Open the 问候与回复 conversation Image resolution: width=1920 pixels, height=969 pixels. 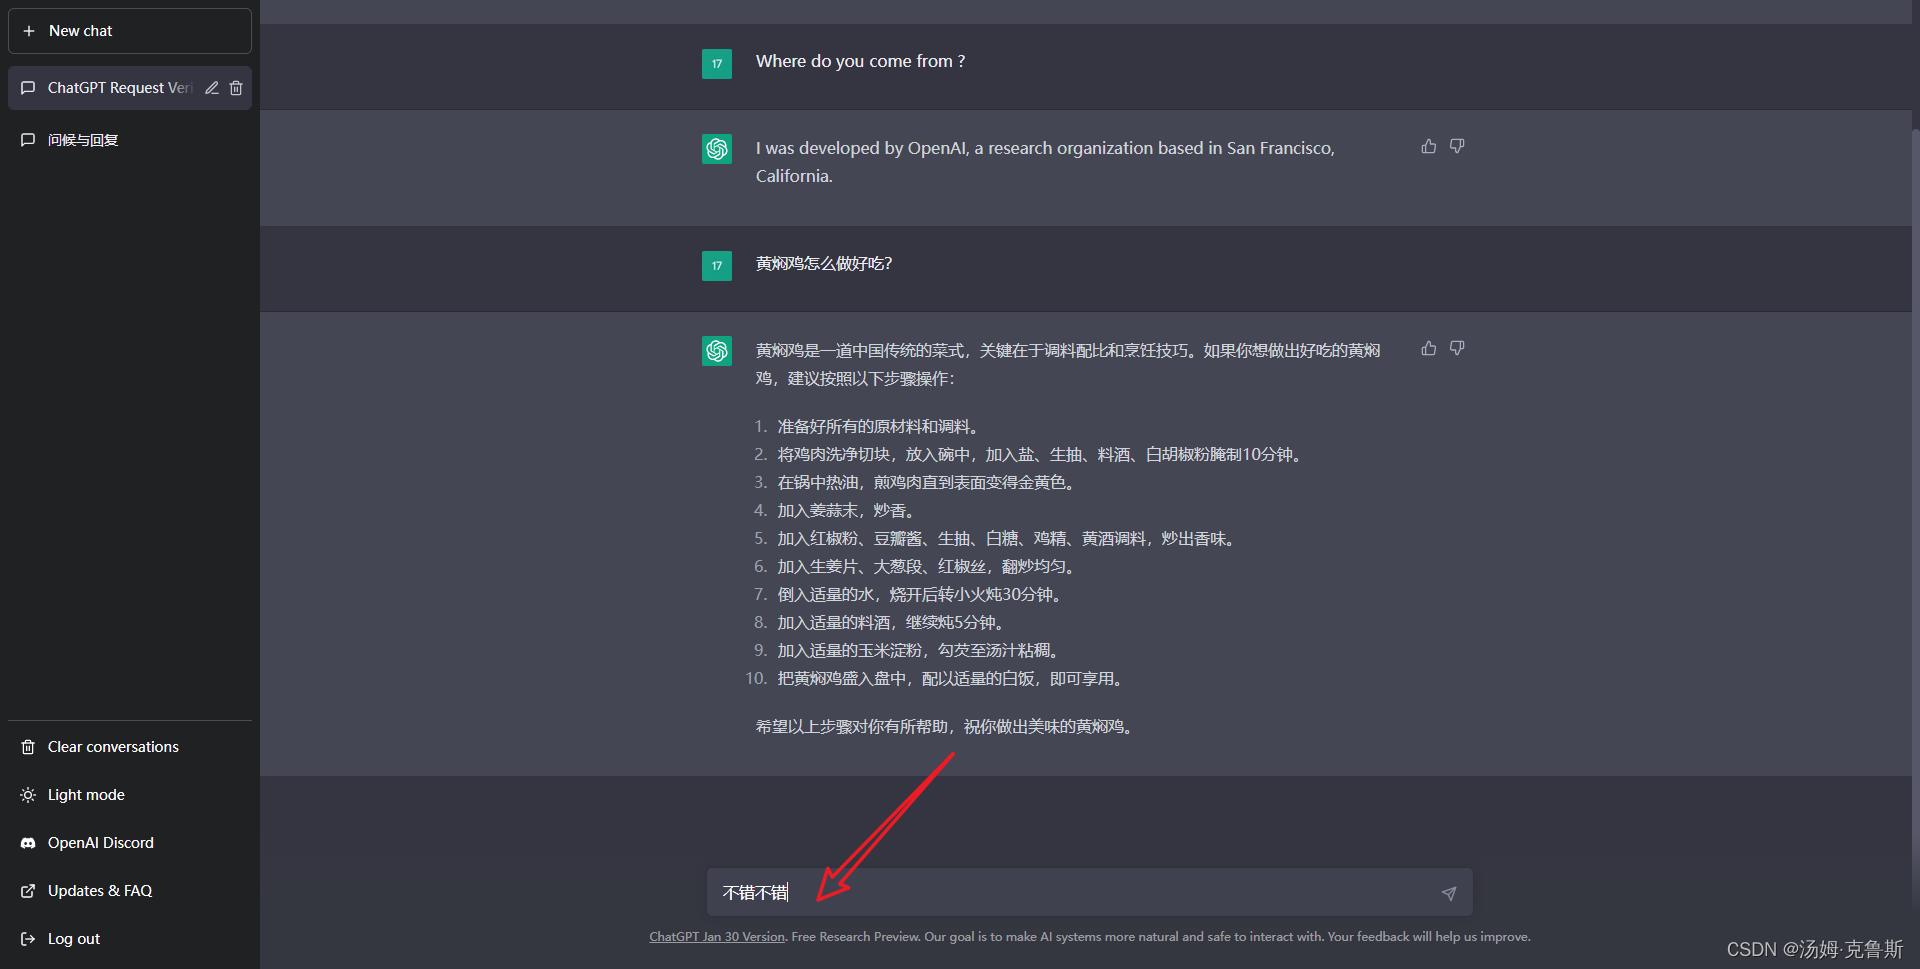tap(84, 139)
